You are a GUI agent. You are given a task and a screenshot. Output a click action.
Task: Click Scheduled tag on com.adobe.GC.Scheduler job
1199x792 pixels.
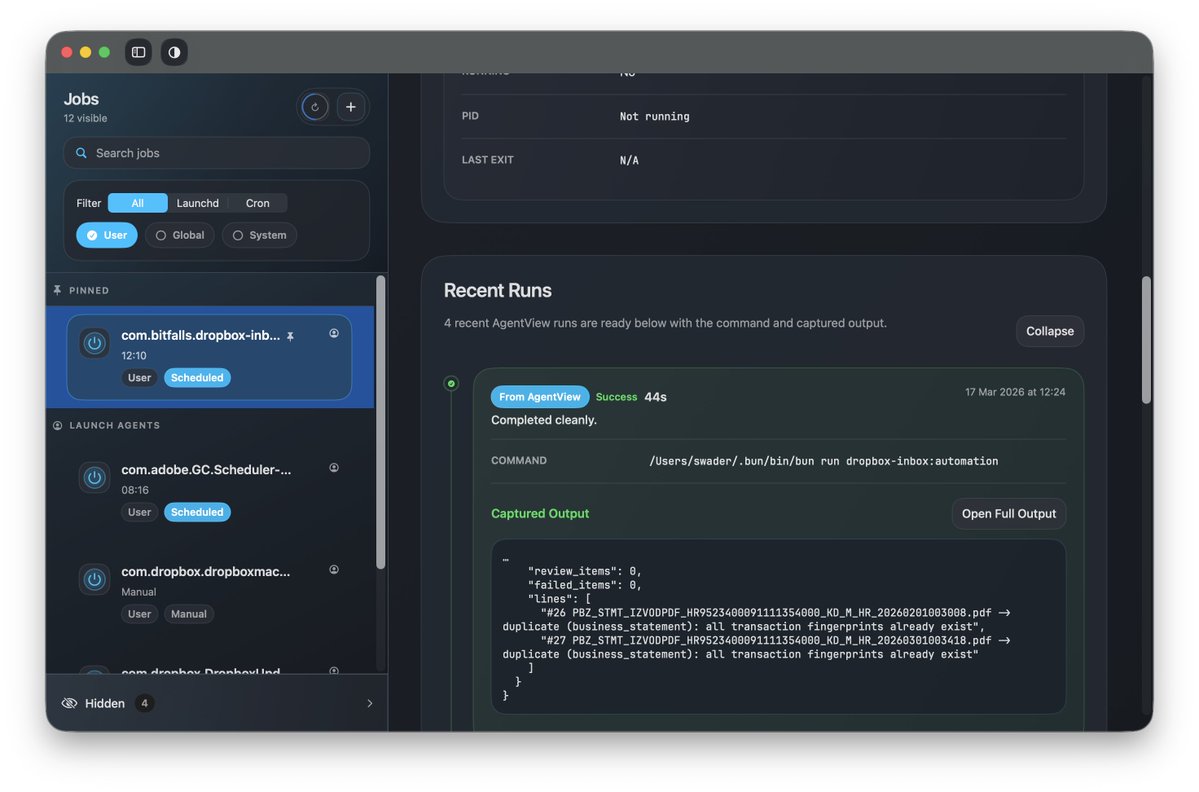(x=197, y=512)
